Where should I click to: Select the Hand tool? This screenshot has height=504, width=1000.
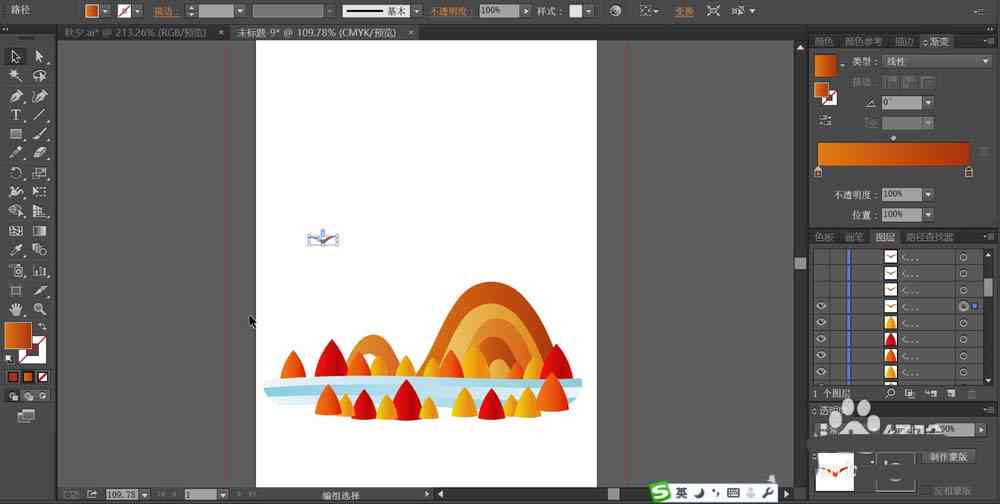tap(16, 309)
